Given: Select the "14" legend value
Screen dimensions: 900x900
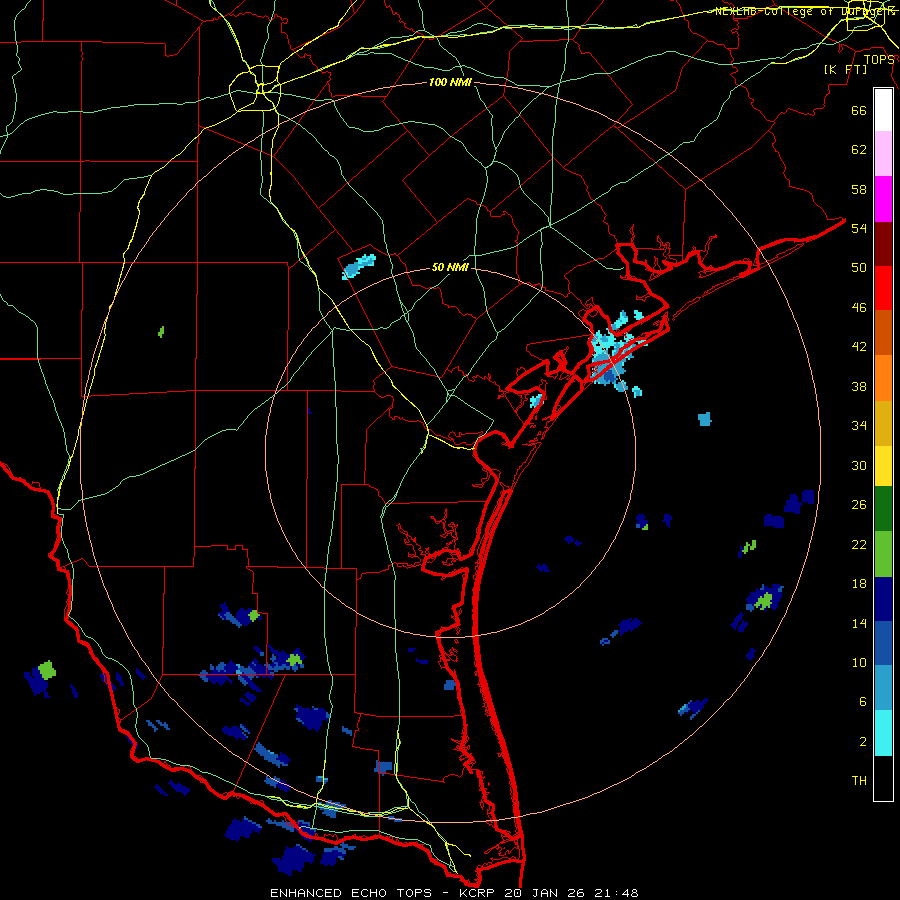Looking at the screenshot, I should (x=859, y=623).
